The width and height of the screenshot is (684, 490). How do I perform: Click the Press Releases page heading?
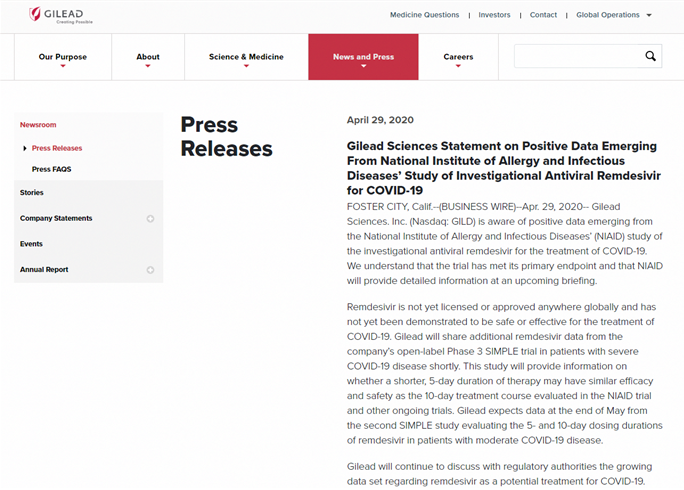pos(226,137)
